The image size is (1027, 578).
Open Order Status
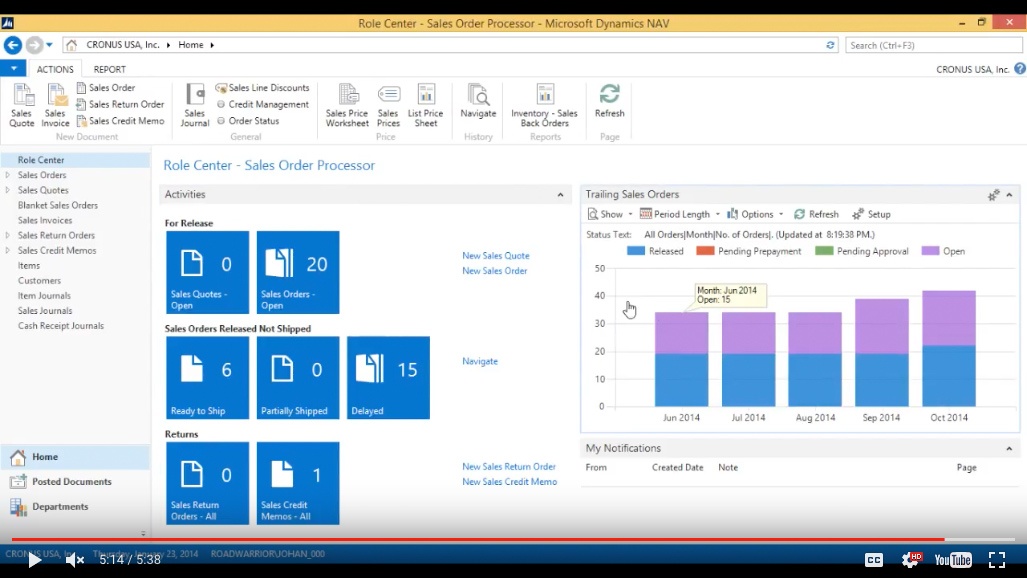tap(248, 121)
